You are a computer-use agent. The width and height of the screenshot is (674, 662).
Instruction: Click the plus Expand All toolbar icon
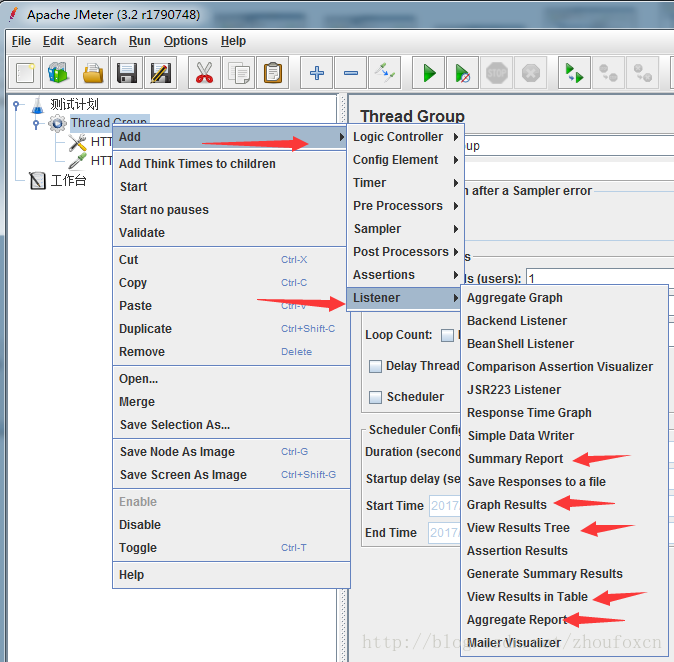pos(317,73)
